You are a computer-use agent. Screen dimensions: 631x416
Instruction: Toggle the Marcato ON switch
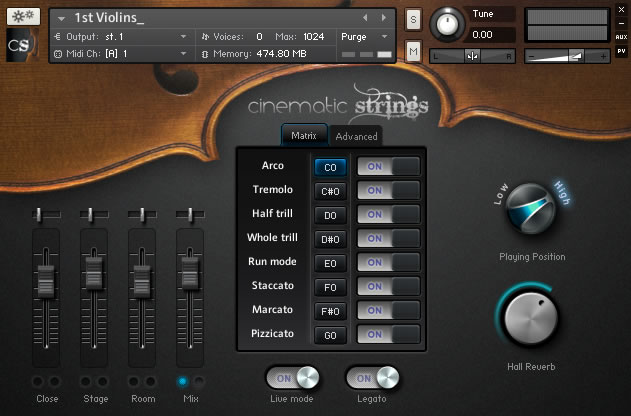click(x=388, y=310)
